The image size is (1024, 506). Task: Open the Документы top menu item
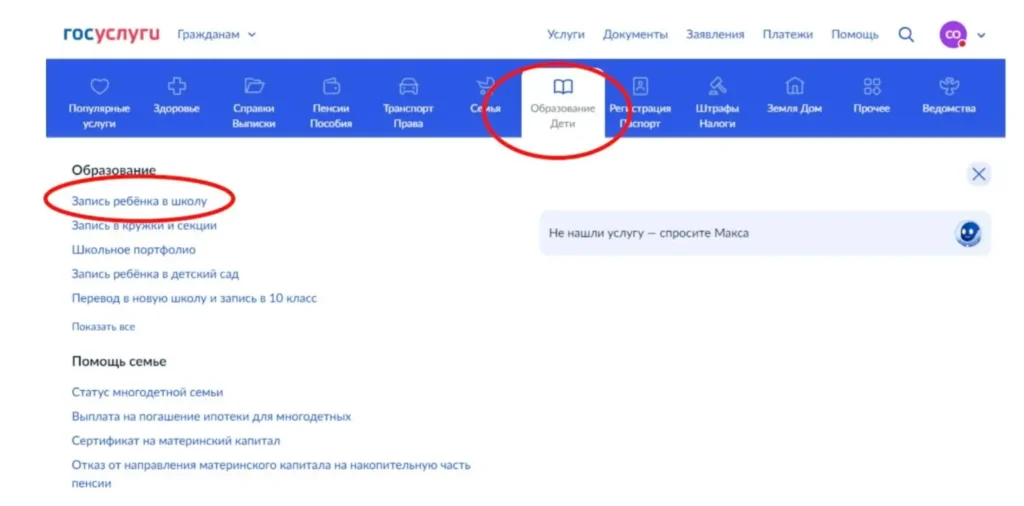pos(635,35)
